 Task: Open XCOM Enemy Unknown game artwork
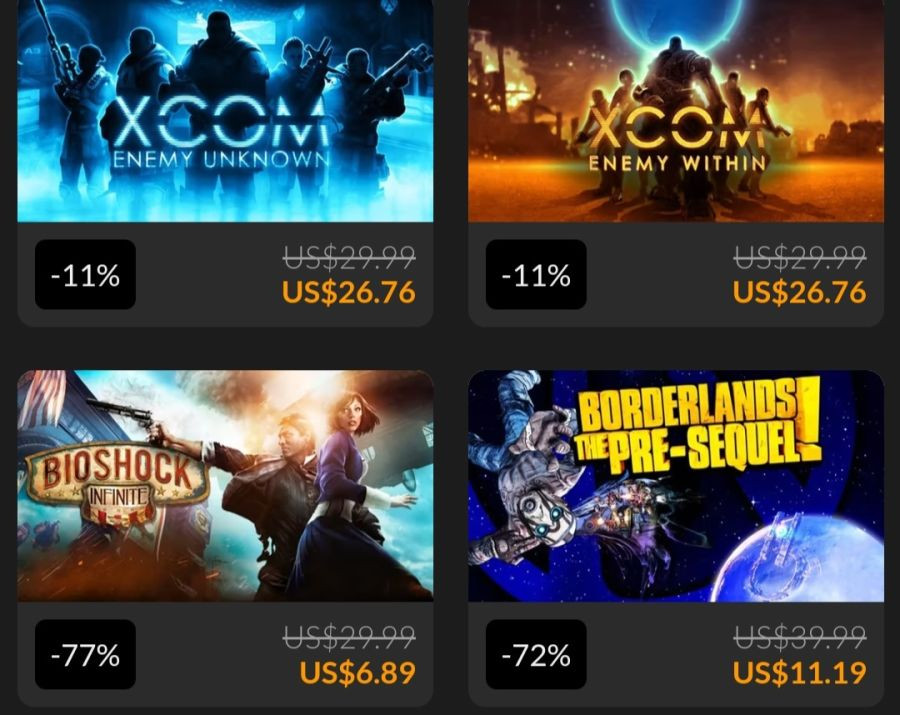tap(225, 111)
